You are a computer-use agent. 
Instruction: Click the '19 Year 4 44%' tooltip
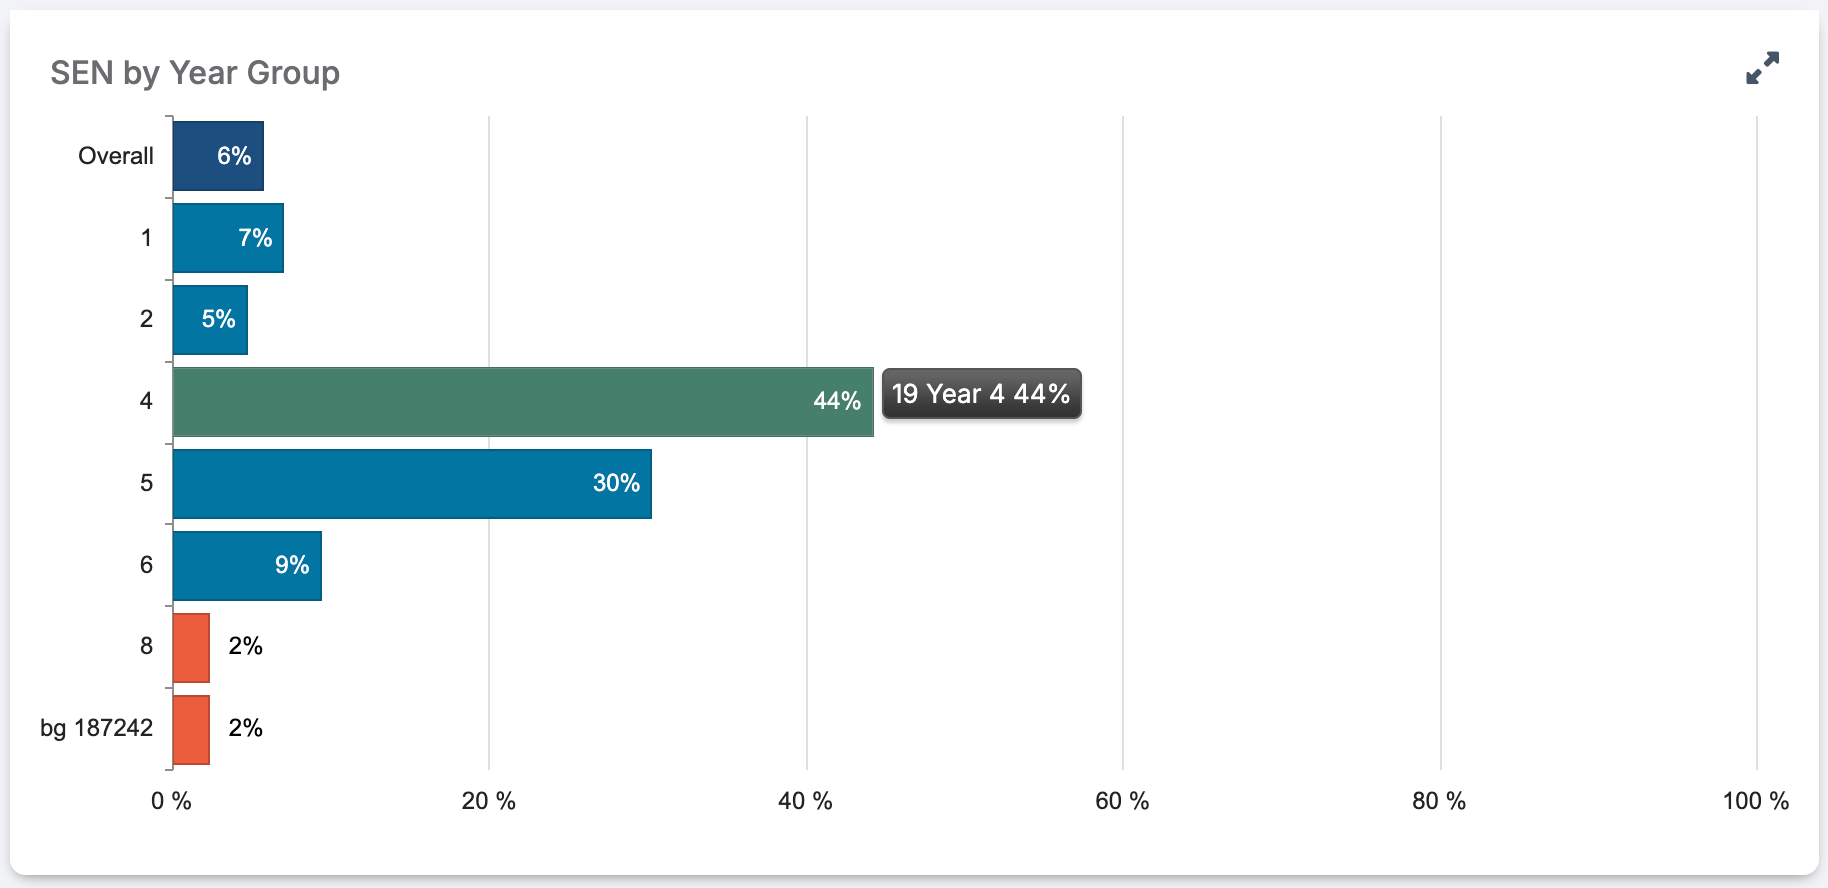pos(981,394)
